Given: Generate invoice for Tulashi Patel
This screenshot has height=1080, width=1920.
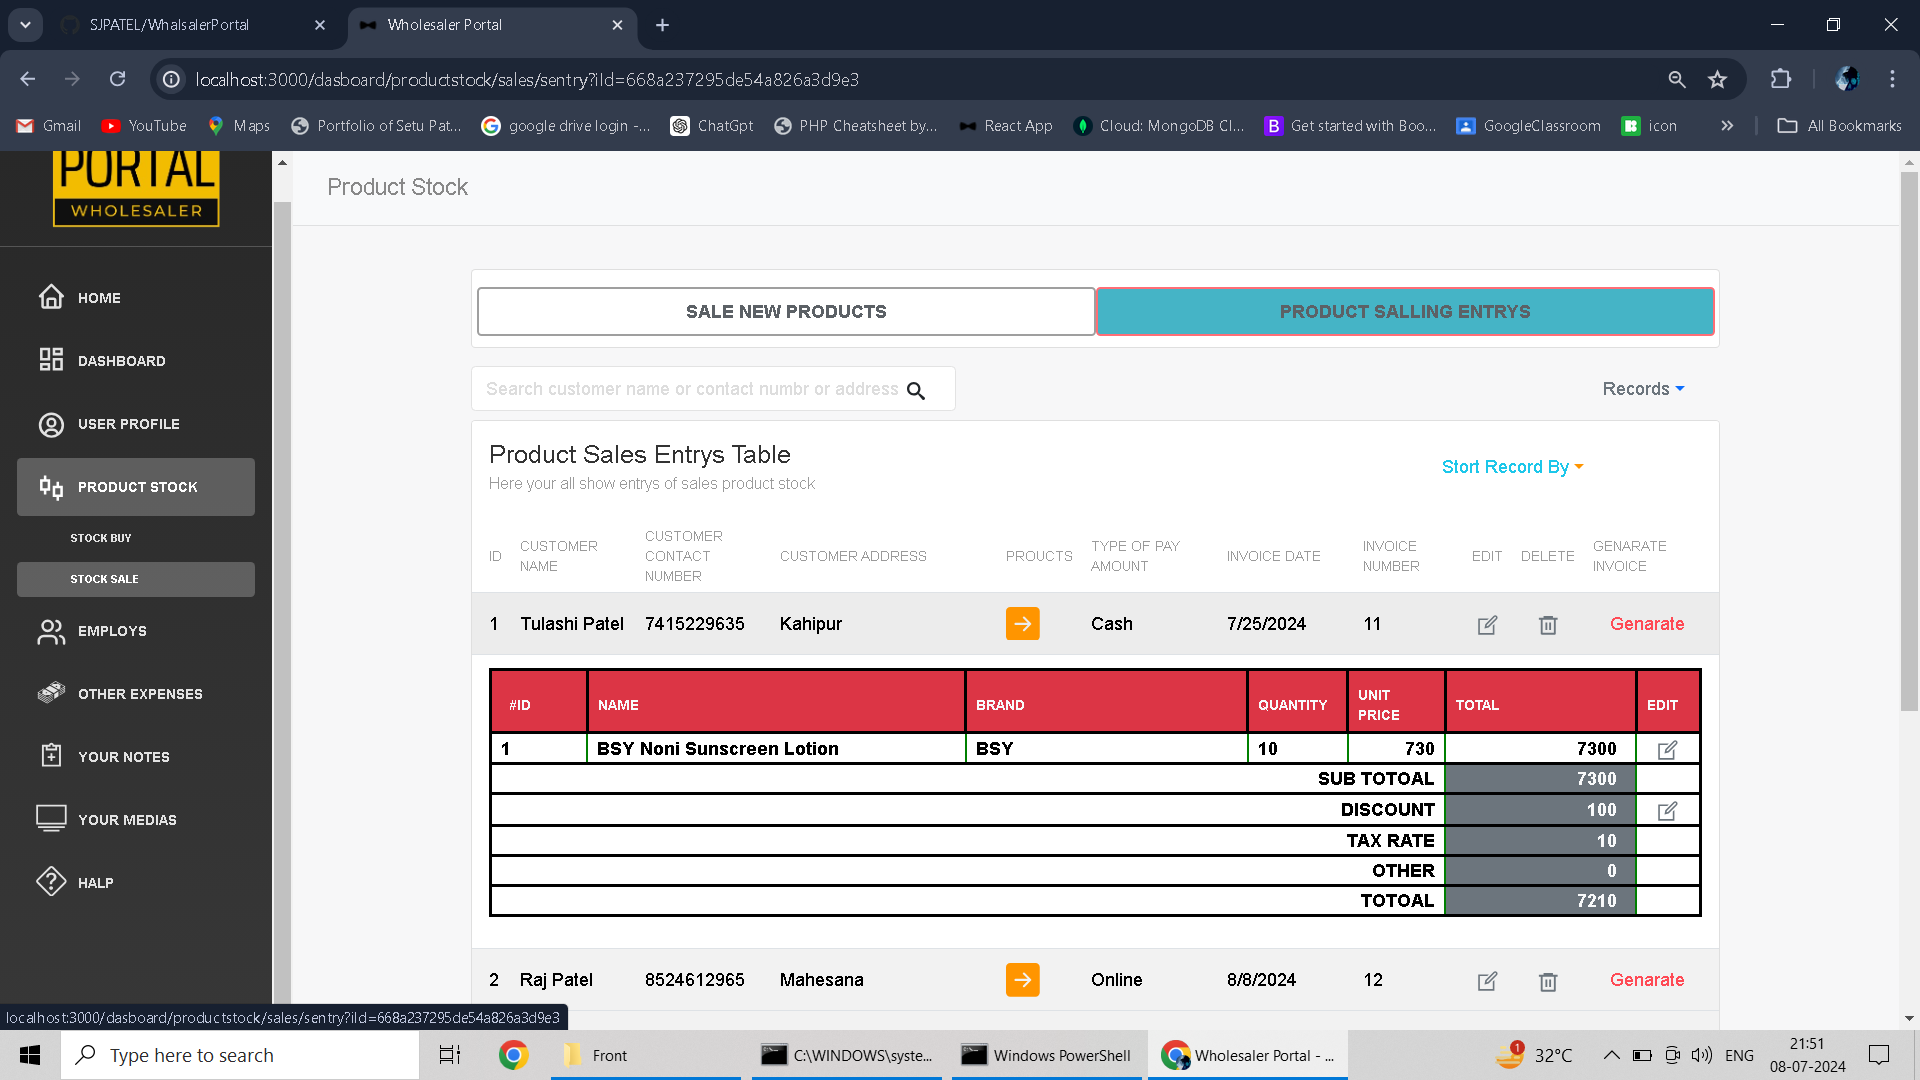Looking at the screenshot, I should [1646, 624].
